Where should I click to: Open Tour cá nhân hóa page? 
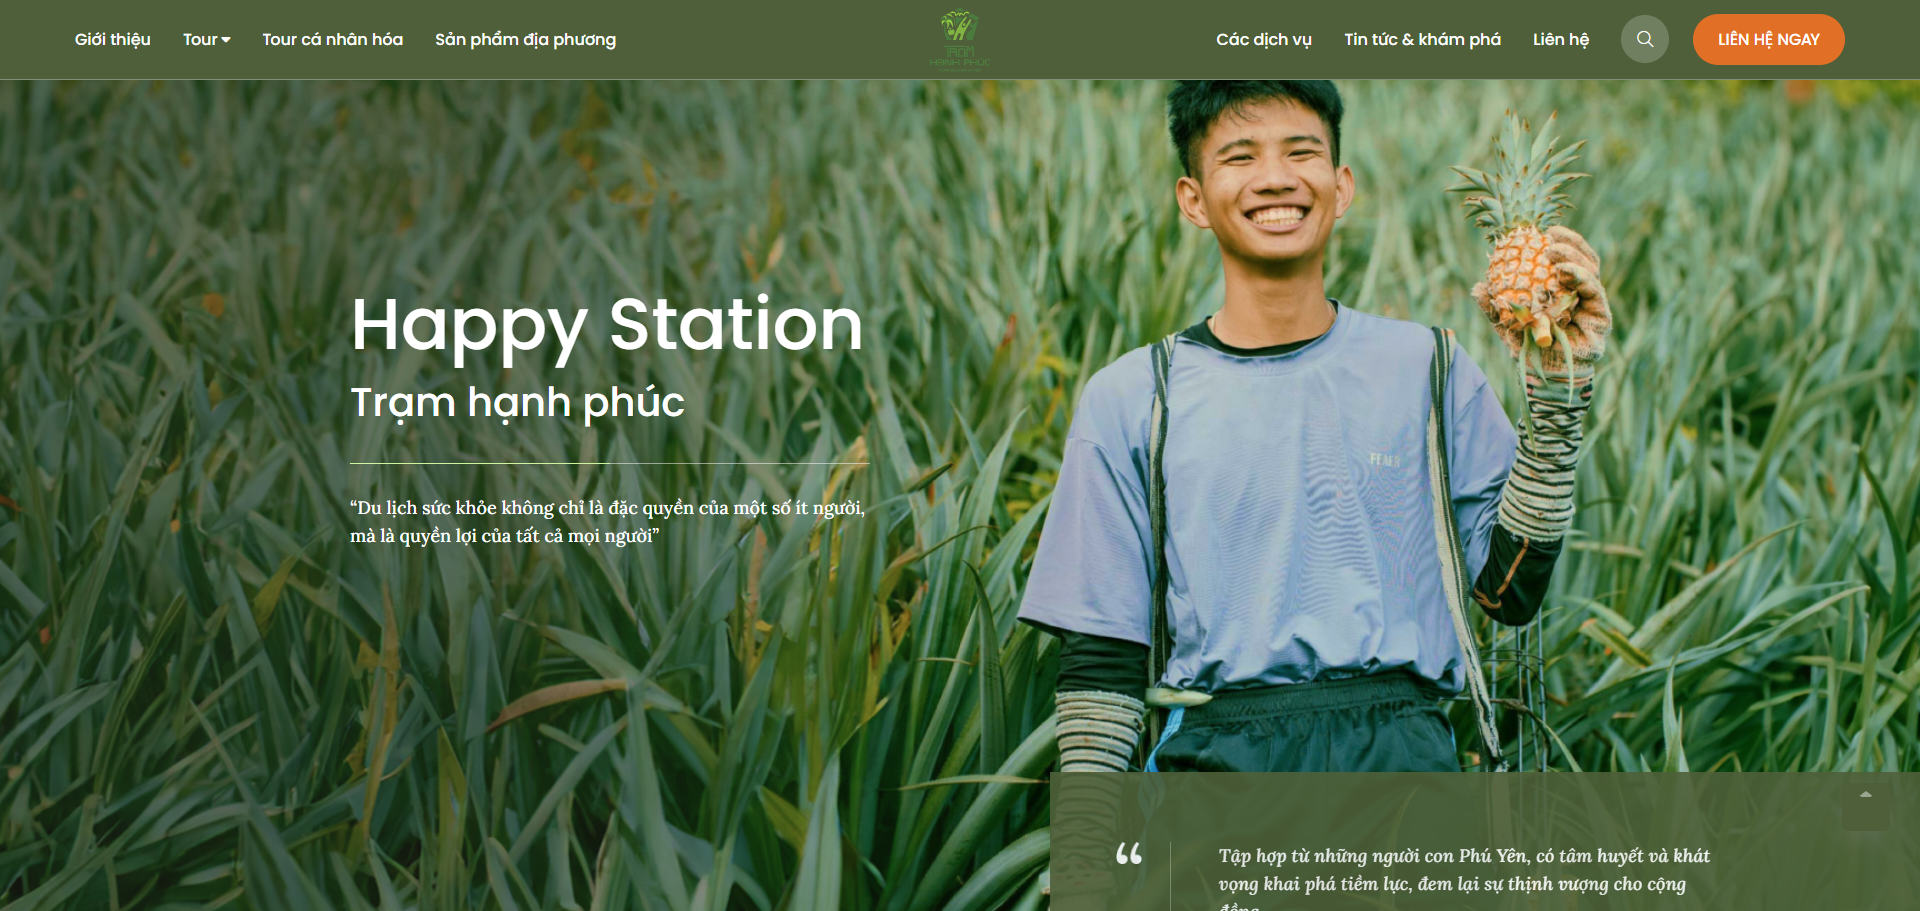pos(332,40)
